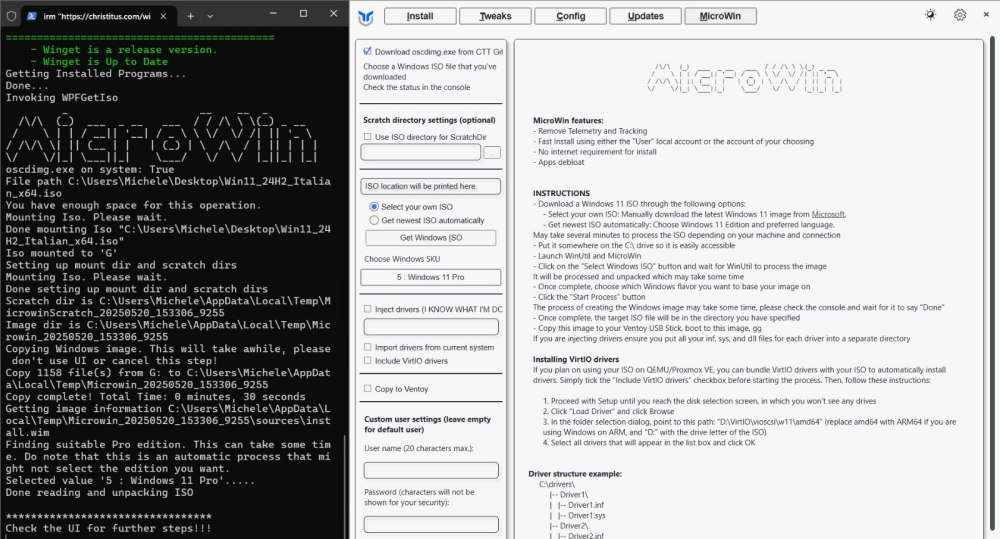The width and height of the screenshot is (1000, 539).
Task: Click 'Installing VirtIO drivers' heading
Action: pyautogui.click(x=576, y=359)
